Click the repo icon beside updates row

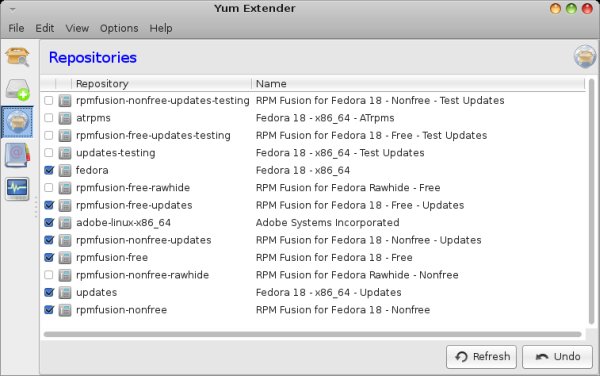(65, 293)
